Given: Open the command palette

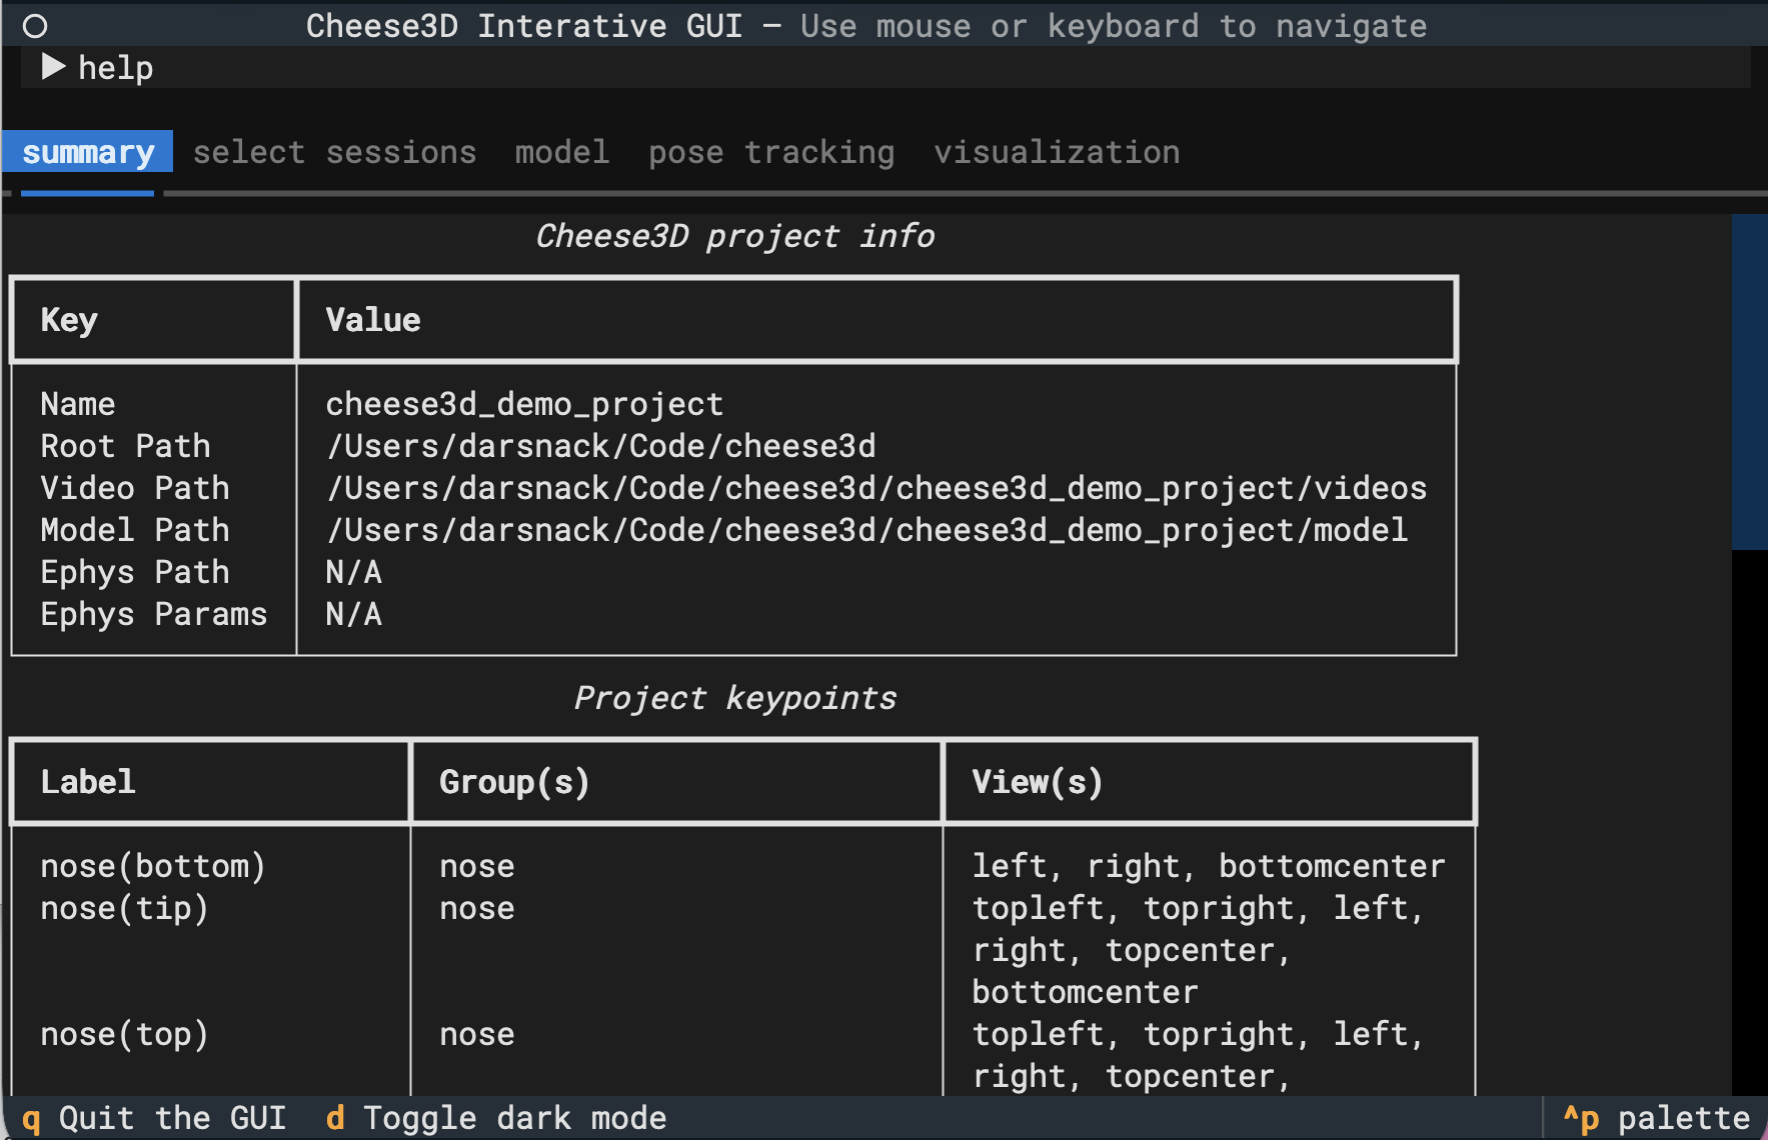Looking at the screenshot, I should coord(1651,1118).
